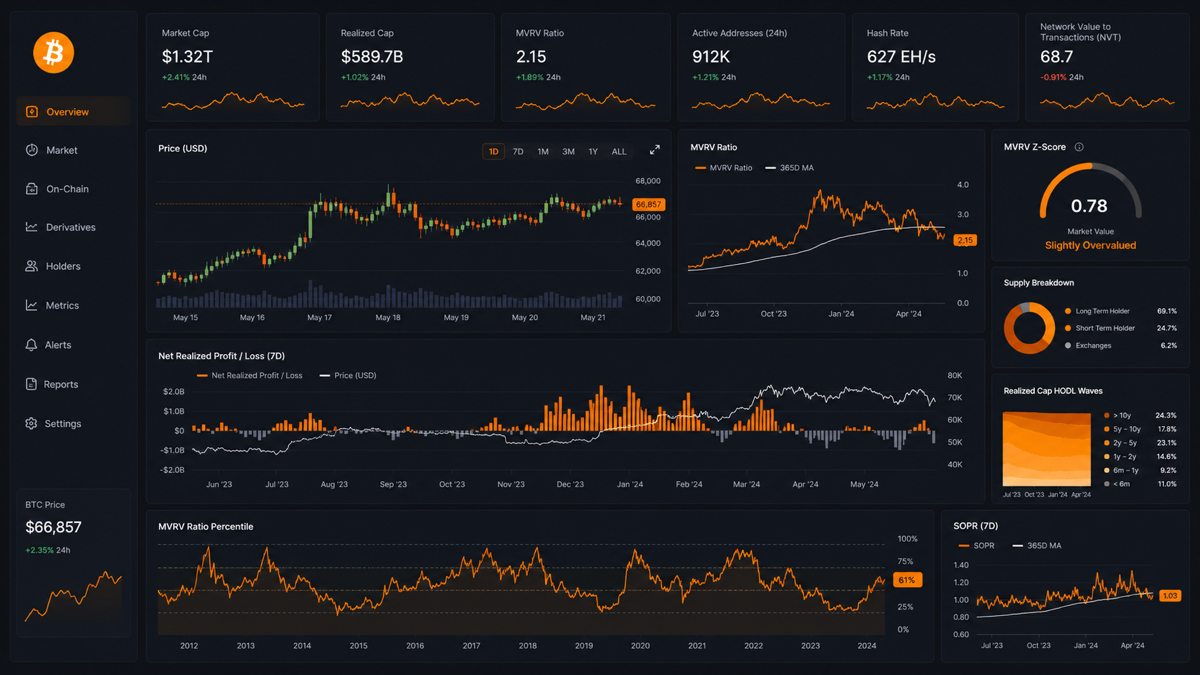Toggle Net Realized Profit / Loss series
The height and width of the screenshot is (675, 1200).
tap(250, 376)
